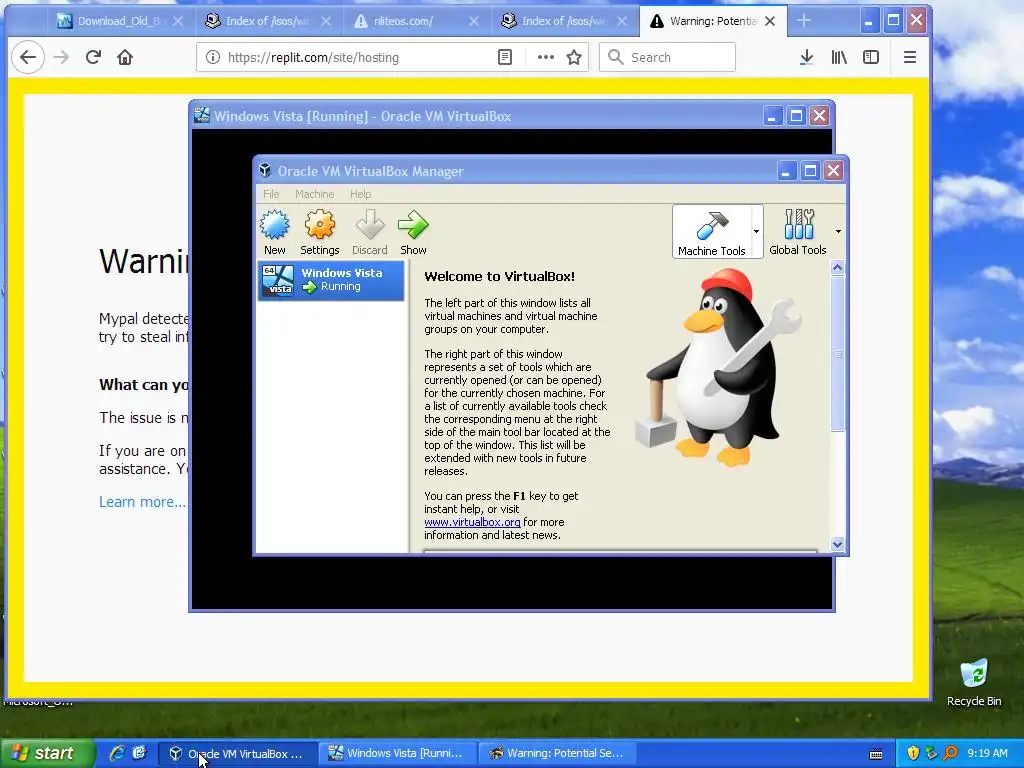Reload the current browser page
The image size is (1024, 768).
click(93, 57)
